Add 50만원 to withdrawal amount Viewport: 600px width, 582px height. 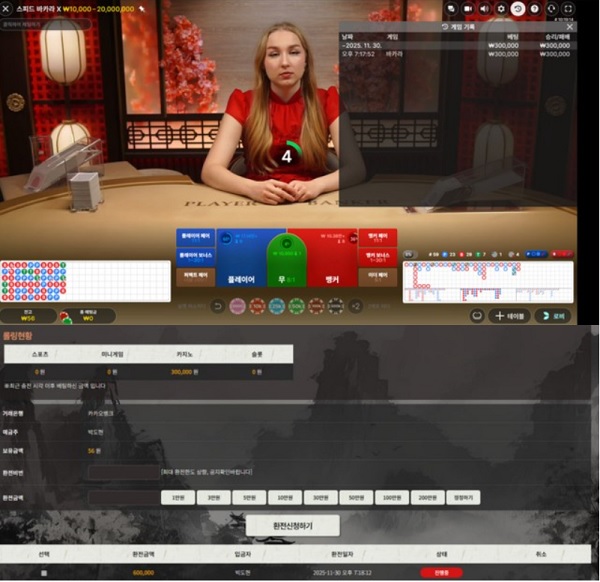pyautogui.click(x=356, y=498)
